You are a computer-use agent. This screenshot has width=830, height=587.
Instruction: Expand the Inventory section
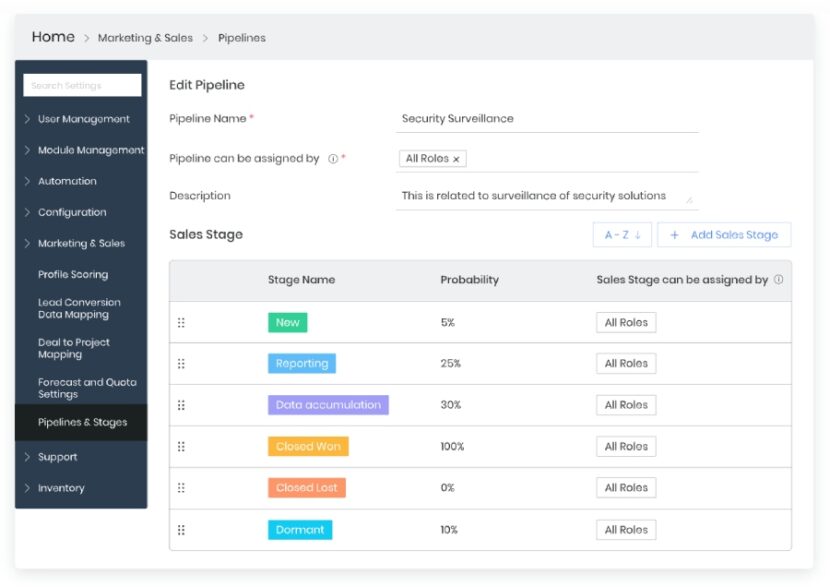pos(62,488)
